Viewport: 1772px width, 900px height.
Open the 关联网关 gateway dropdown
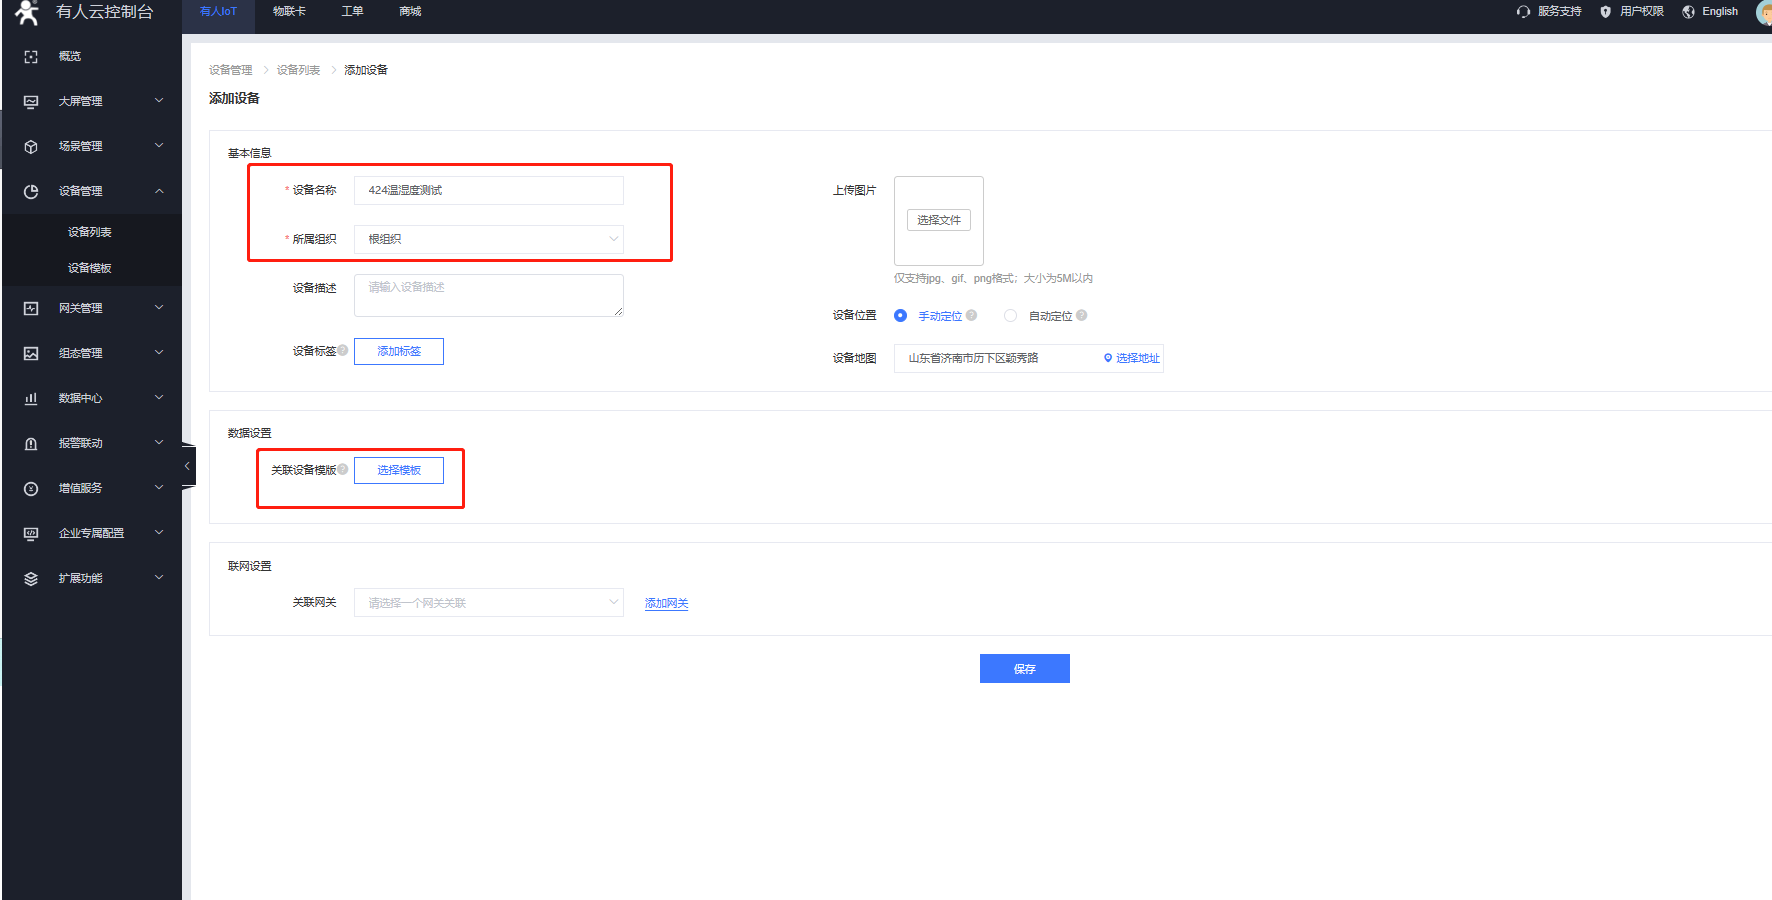tap(489, 603)
